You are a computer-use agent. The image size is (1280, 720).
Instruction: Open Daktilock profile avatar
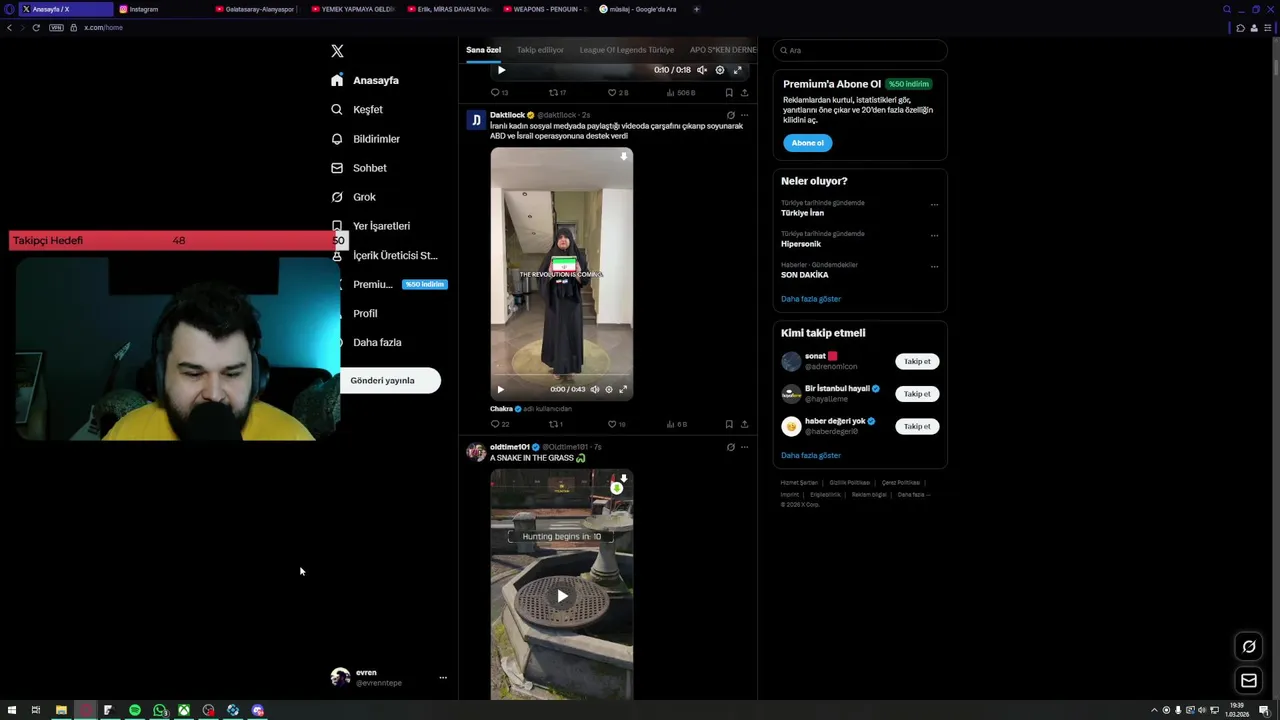(476, 120)
